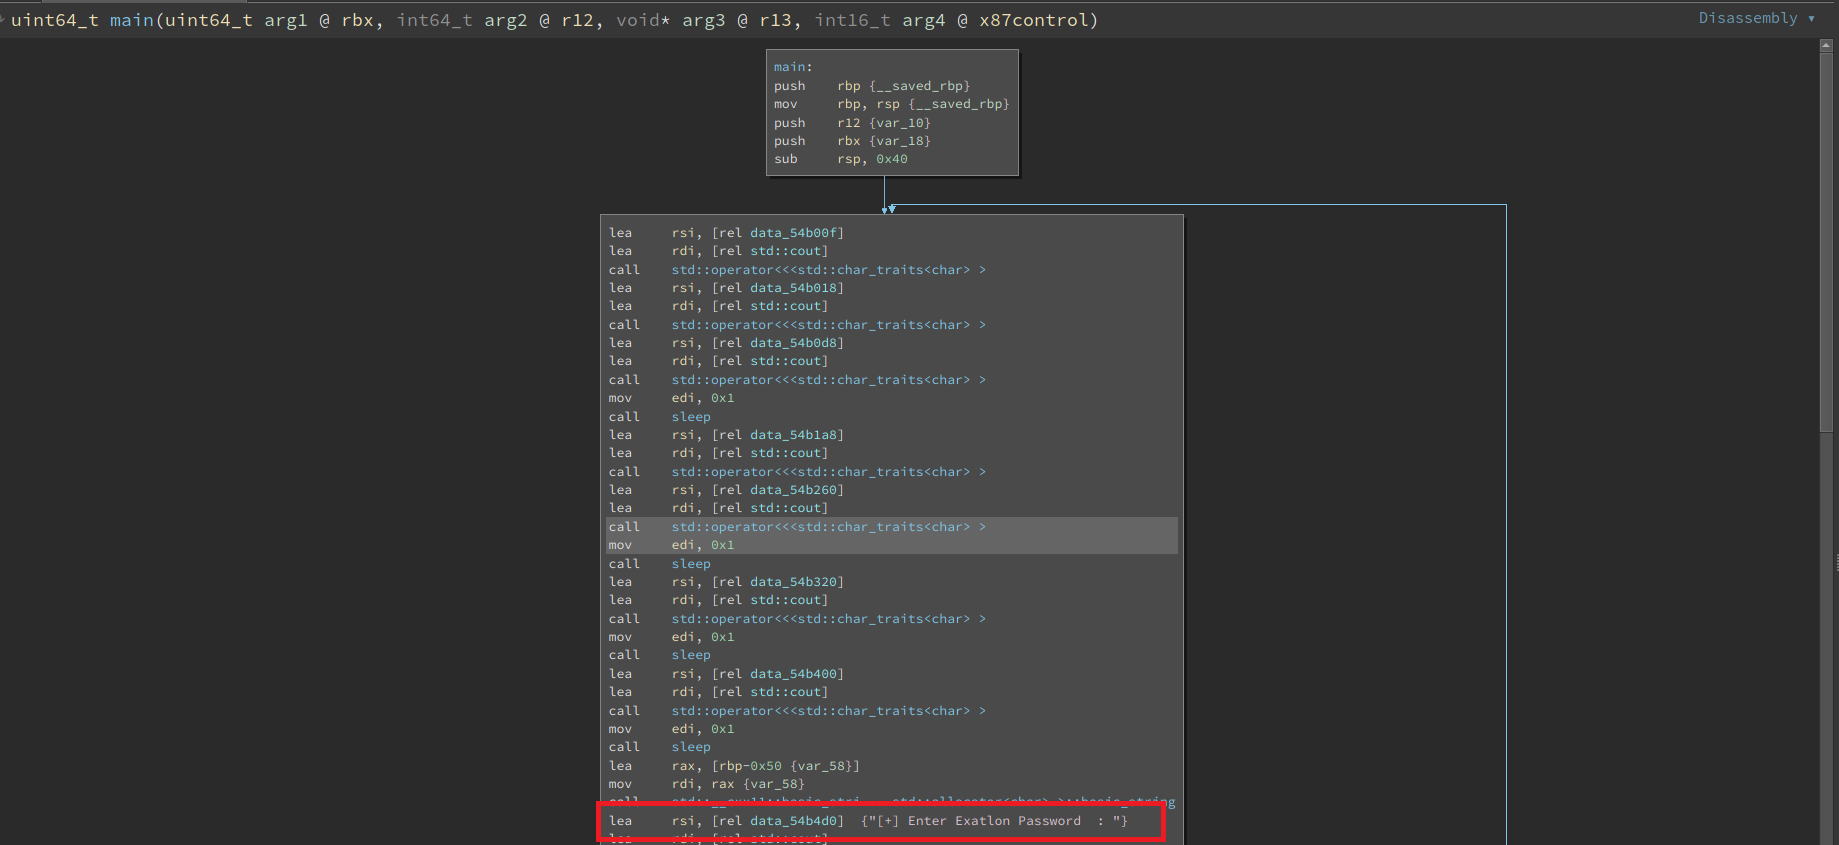
Task: Select the push rbp {__saved_rbp} instruction
Action: point(872,86)
